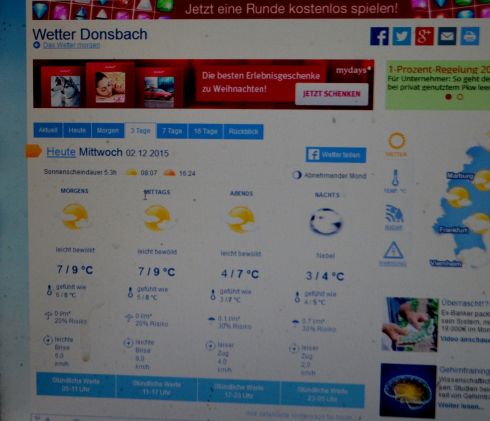This screenshot has height=421, width=490.
Task: Select the red carousel dot in green ad
Action: (x=449, y=97)
